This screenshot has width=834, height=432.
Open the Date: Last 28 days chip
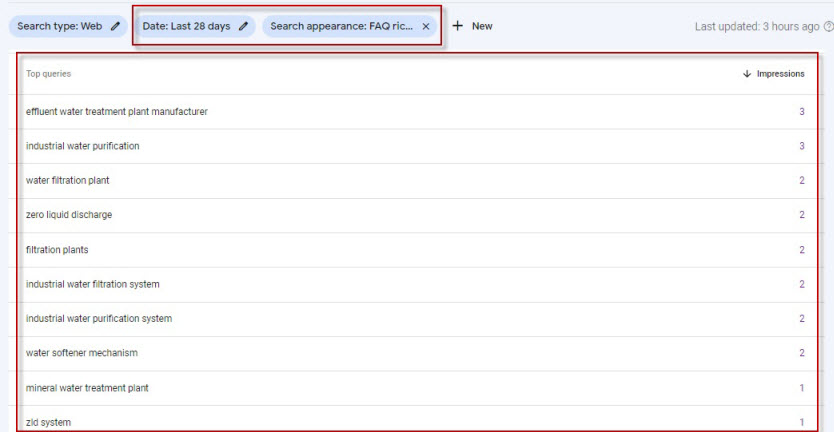coord(195,27)
